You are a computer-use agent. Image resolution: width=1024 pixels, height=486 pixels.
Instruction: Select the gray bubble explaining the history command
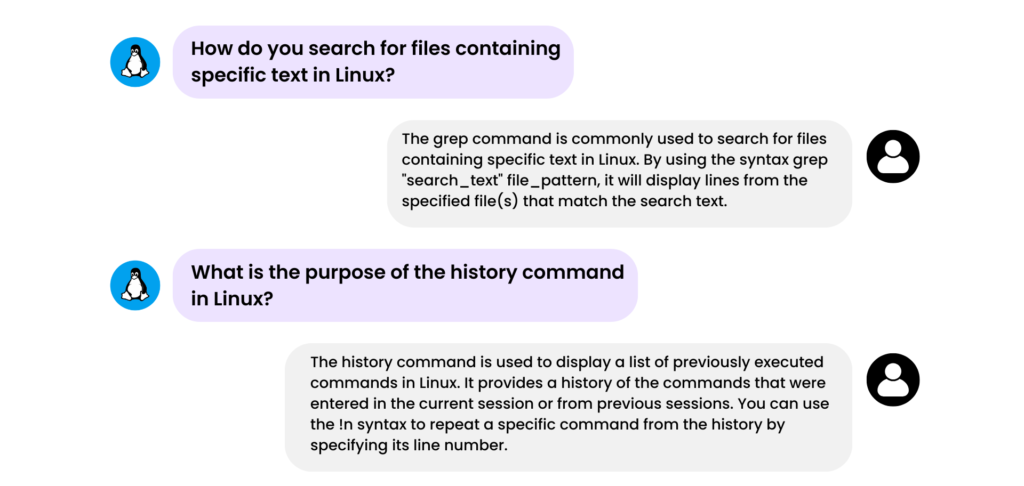pos(568,408)
